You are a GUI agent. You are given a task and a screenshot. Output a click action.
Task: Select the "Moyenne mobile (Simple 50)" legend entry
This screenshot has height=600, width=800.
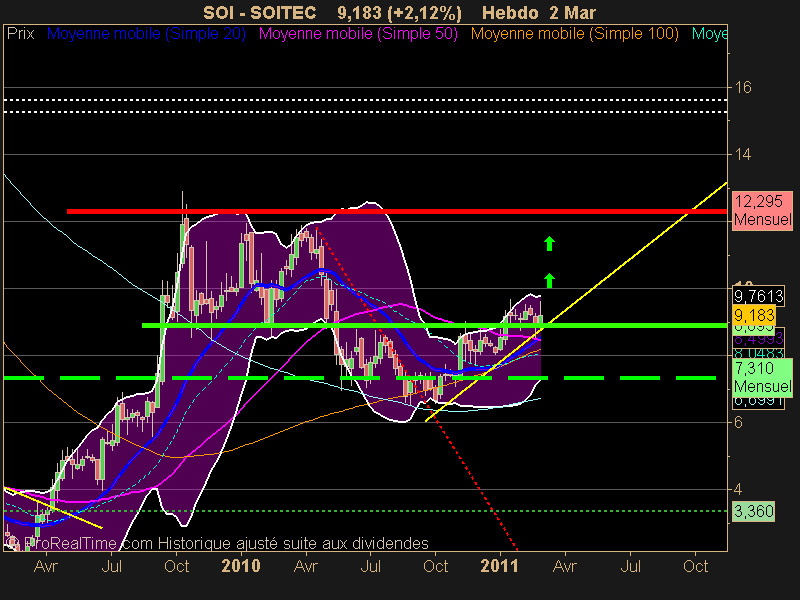click(x=358, y=34)
